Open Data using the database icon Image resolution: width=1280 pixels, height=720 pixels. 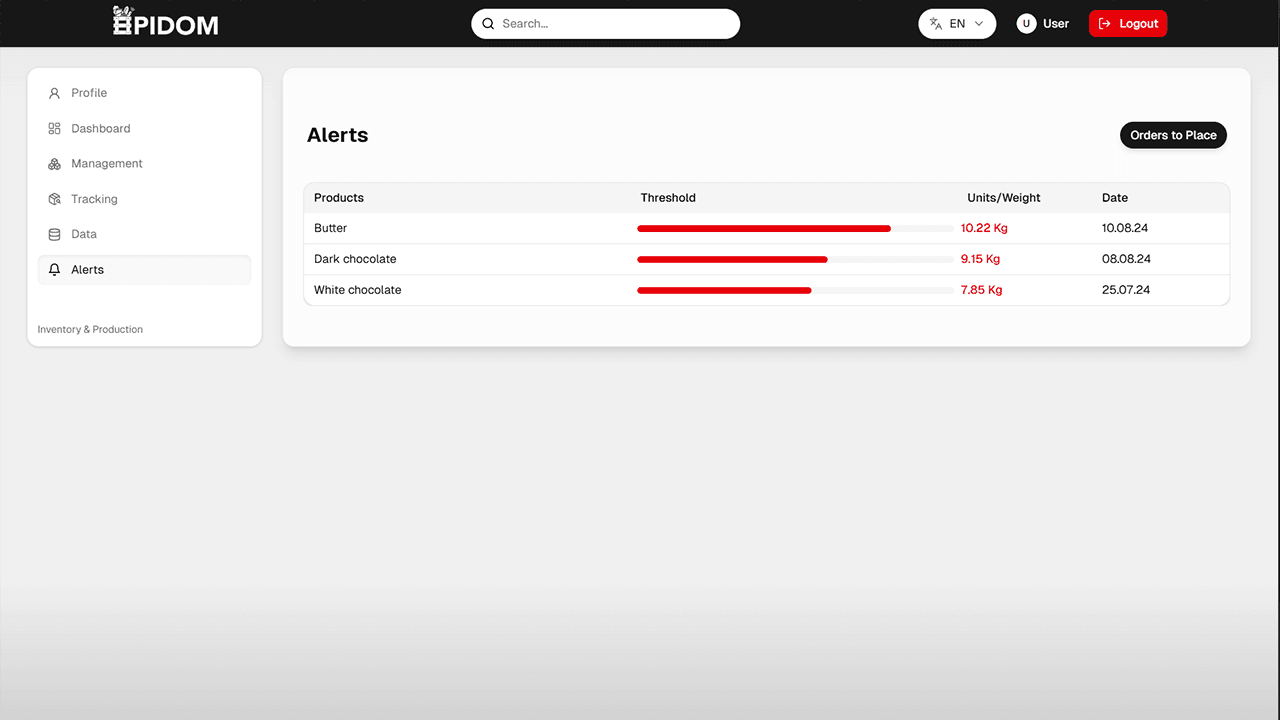[53, 233]
